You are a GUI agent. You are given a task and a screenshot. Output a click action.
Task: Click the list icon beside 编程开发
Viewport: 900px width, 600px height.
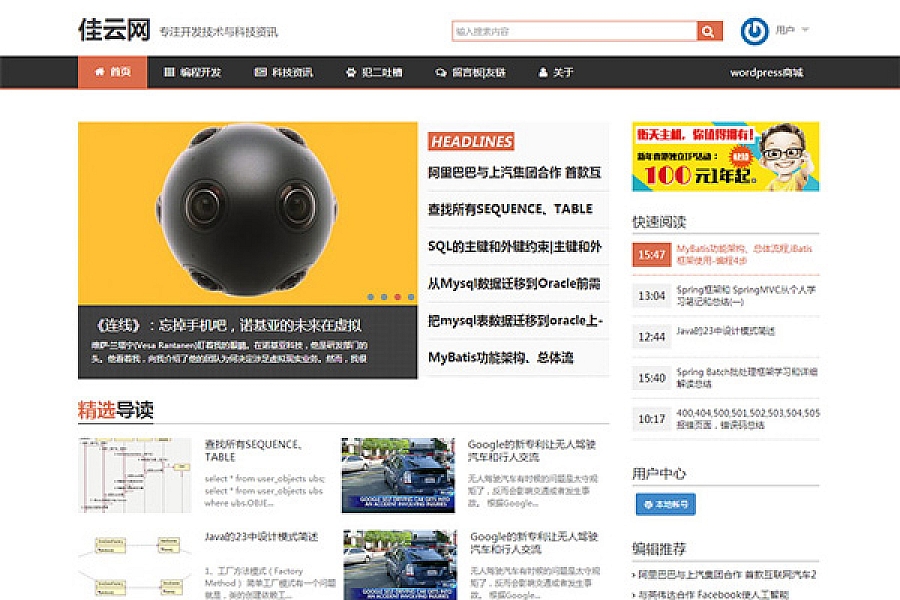pos(169,72)
